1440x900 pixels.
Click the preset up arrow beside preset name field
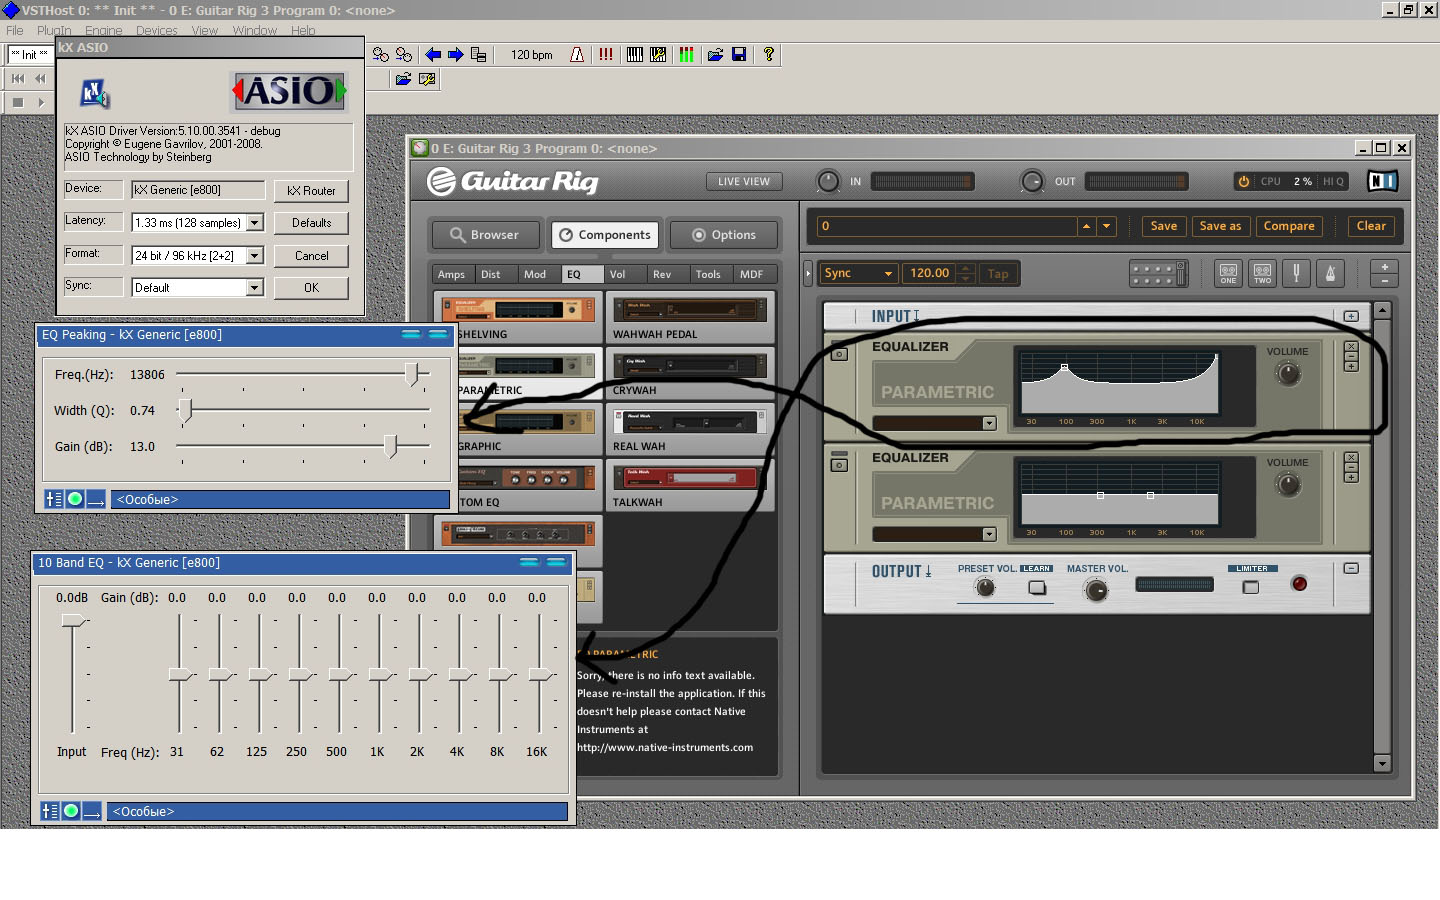click(1086, 226)
